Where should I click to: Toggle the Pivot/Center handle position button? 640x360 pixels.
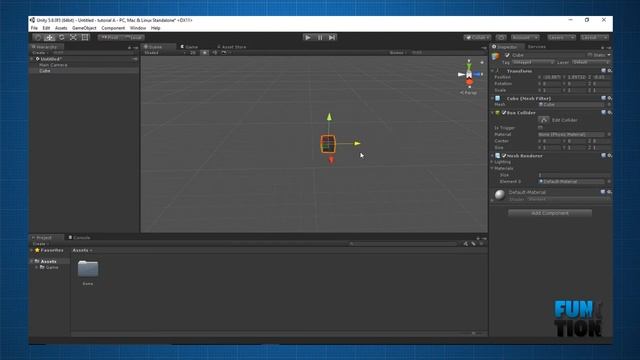click(x=109, y=38)
